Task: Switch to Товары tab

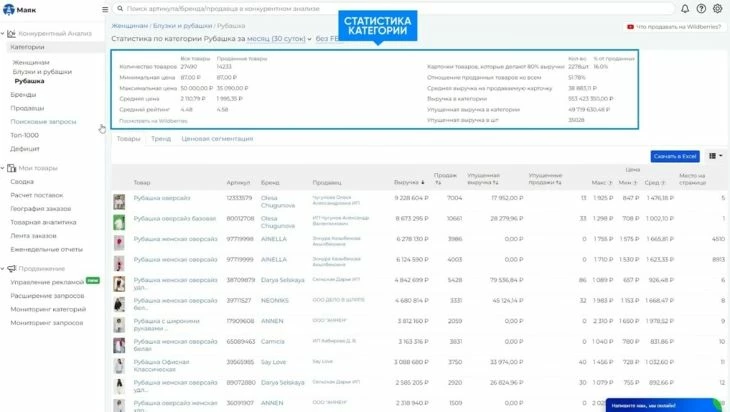Action: (x=128, y=139)
